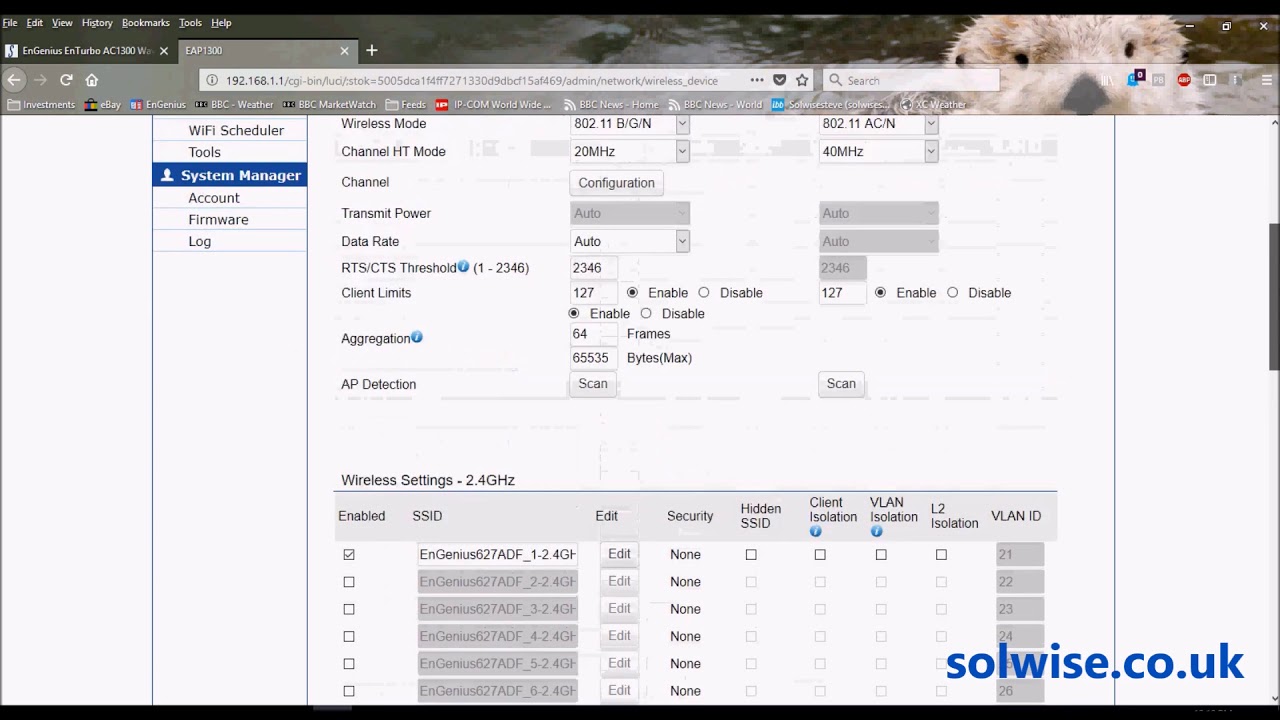Screen dimensions: 1280x720
Task: Open the BBC - Weather bookmark
Action: click(234, 104)
